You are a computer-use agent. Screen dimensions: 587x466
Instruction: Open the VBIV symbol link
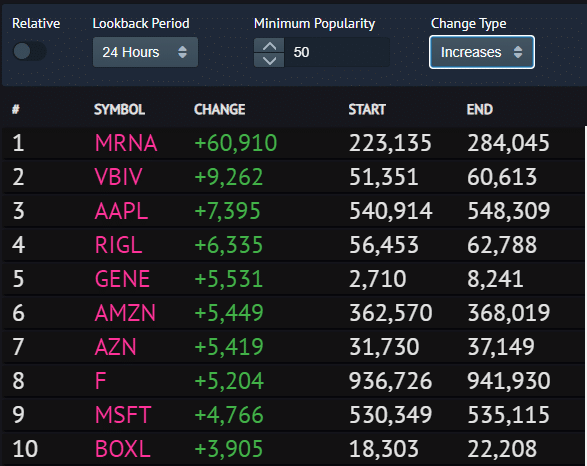pos(118,177)
